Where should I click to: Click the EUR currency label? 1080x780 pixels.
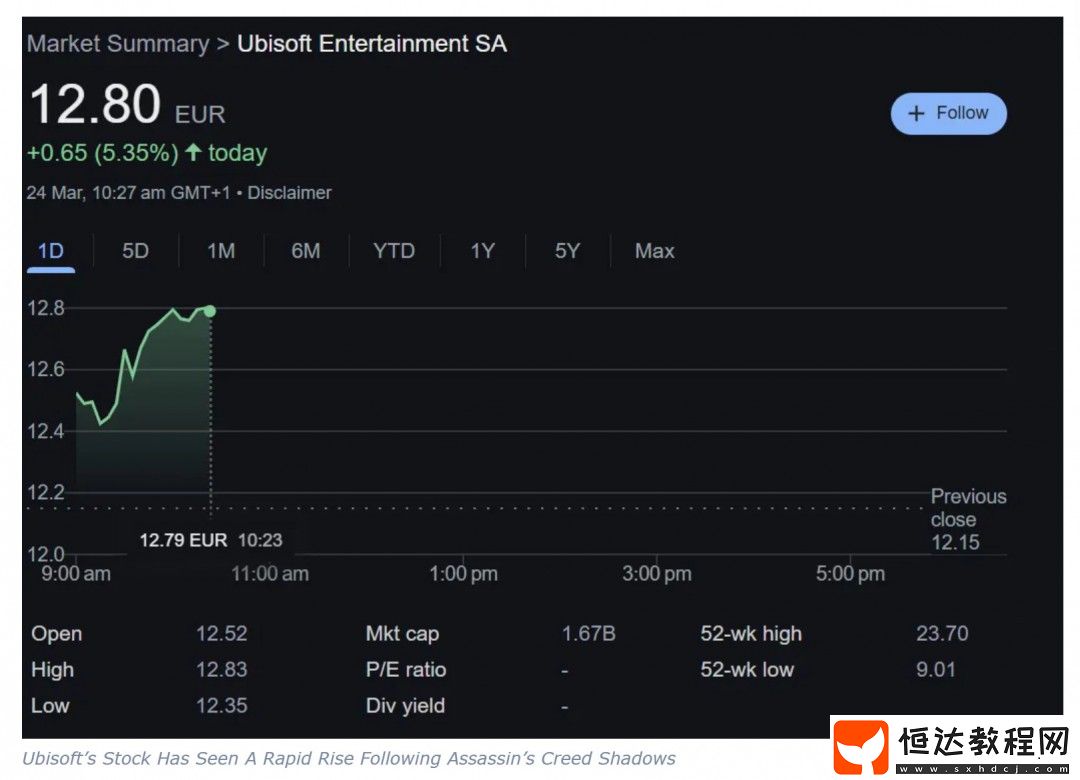coord(200,114)
